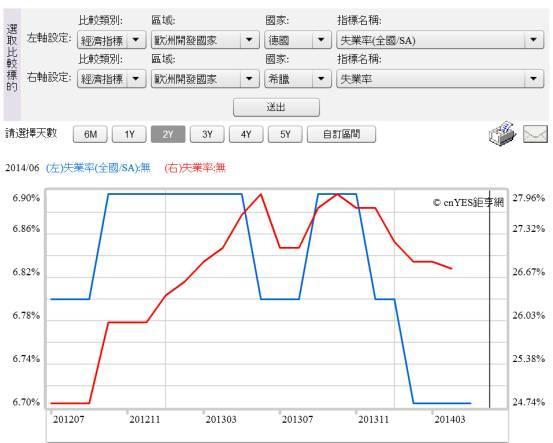
Task: Select the 4Y time range
Action: [246, 134]
